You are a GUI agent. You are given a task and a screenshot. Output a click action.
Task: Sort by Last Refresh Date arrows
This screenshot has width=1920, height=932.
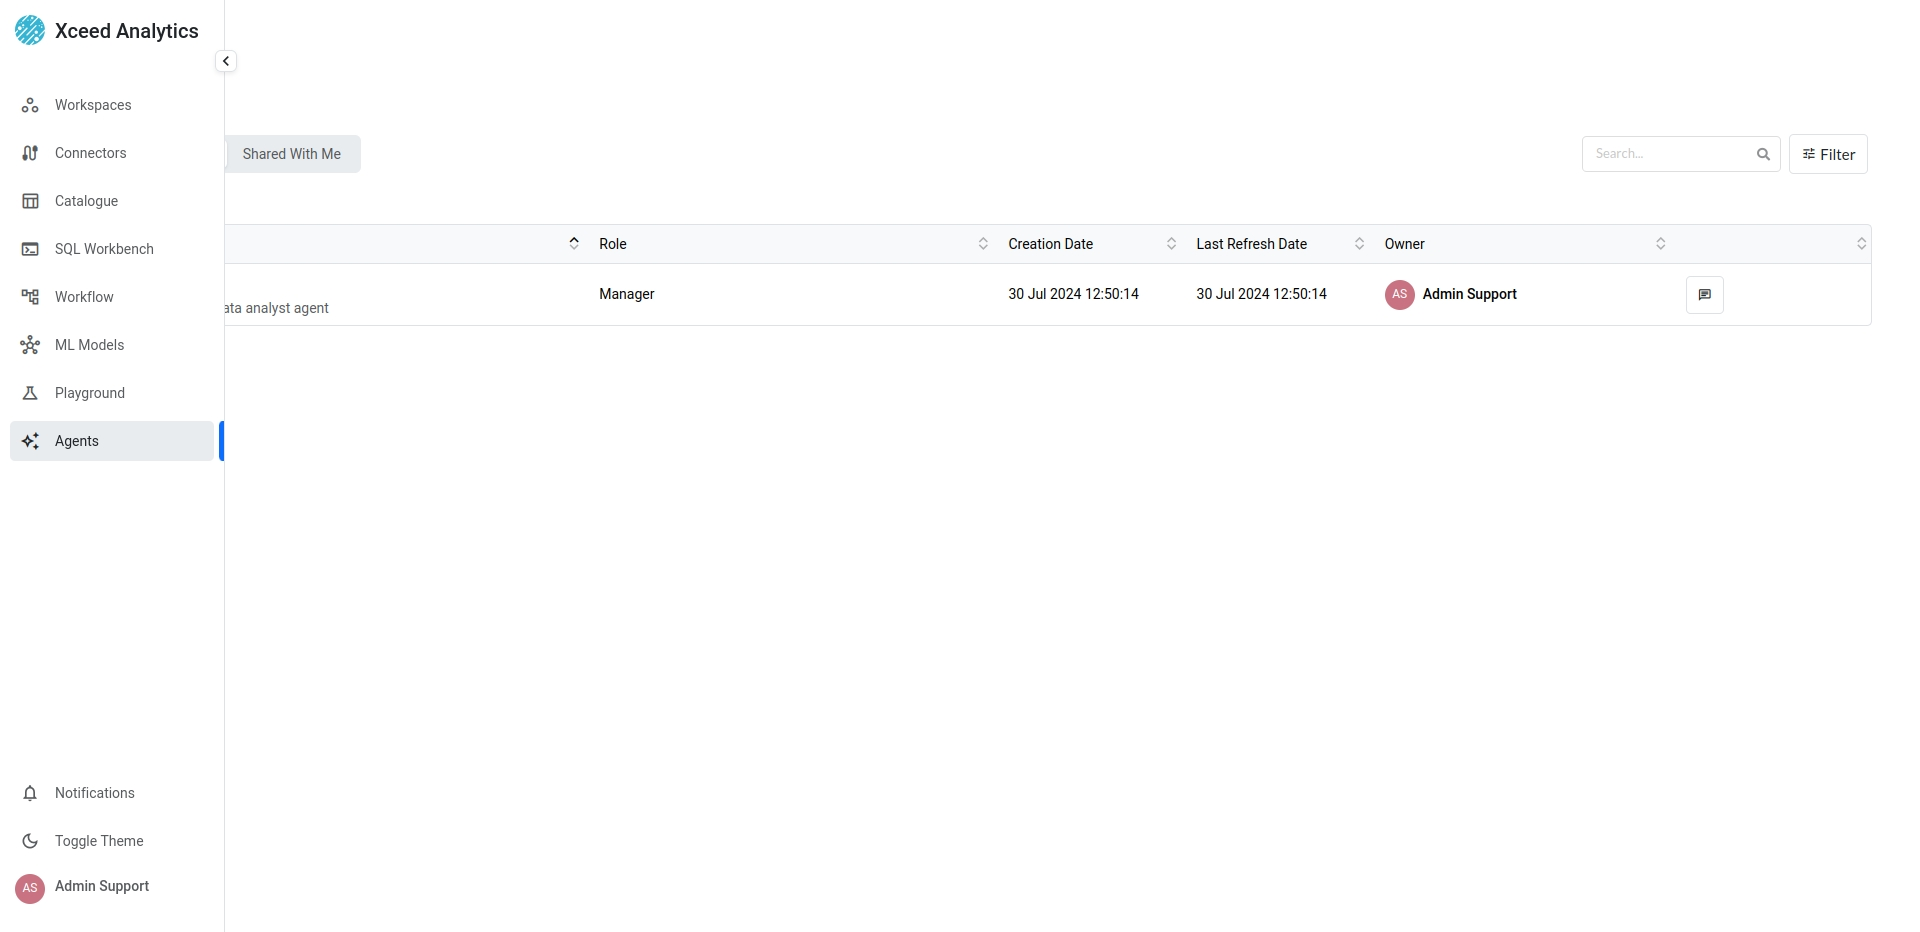pyautogui.click(x=1359, y=244)
